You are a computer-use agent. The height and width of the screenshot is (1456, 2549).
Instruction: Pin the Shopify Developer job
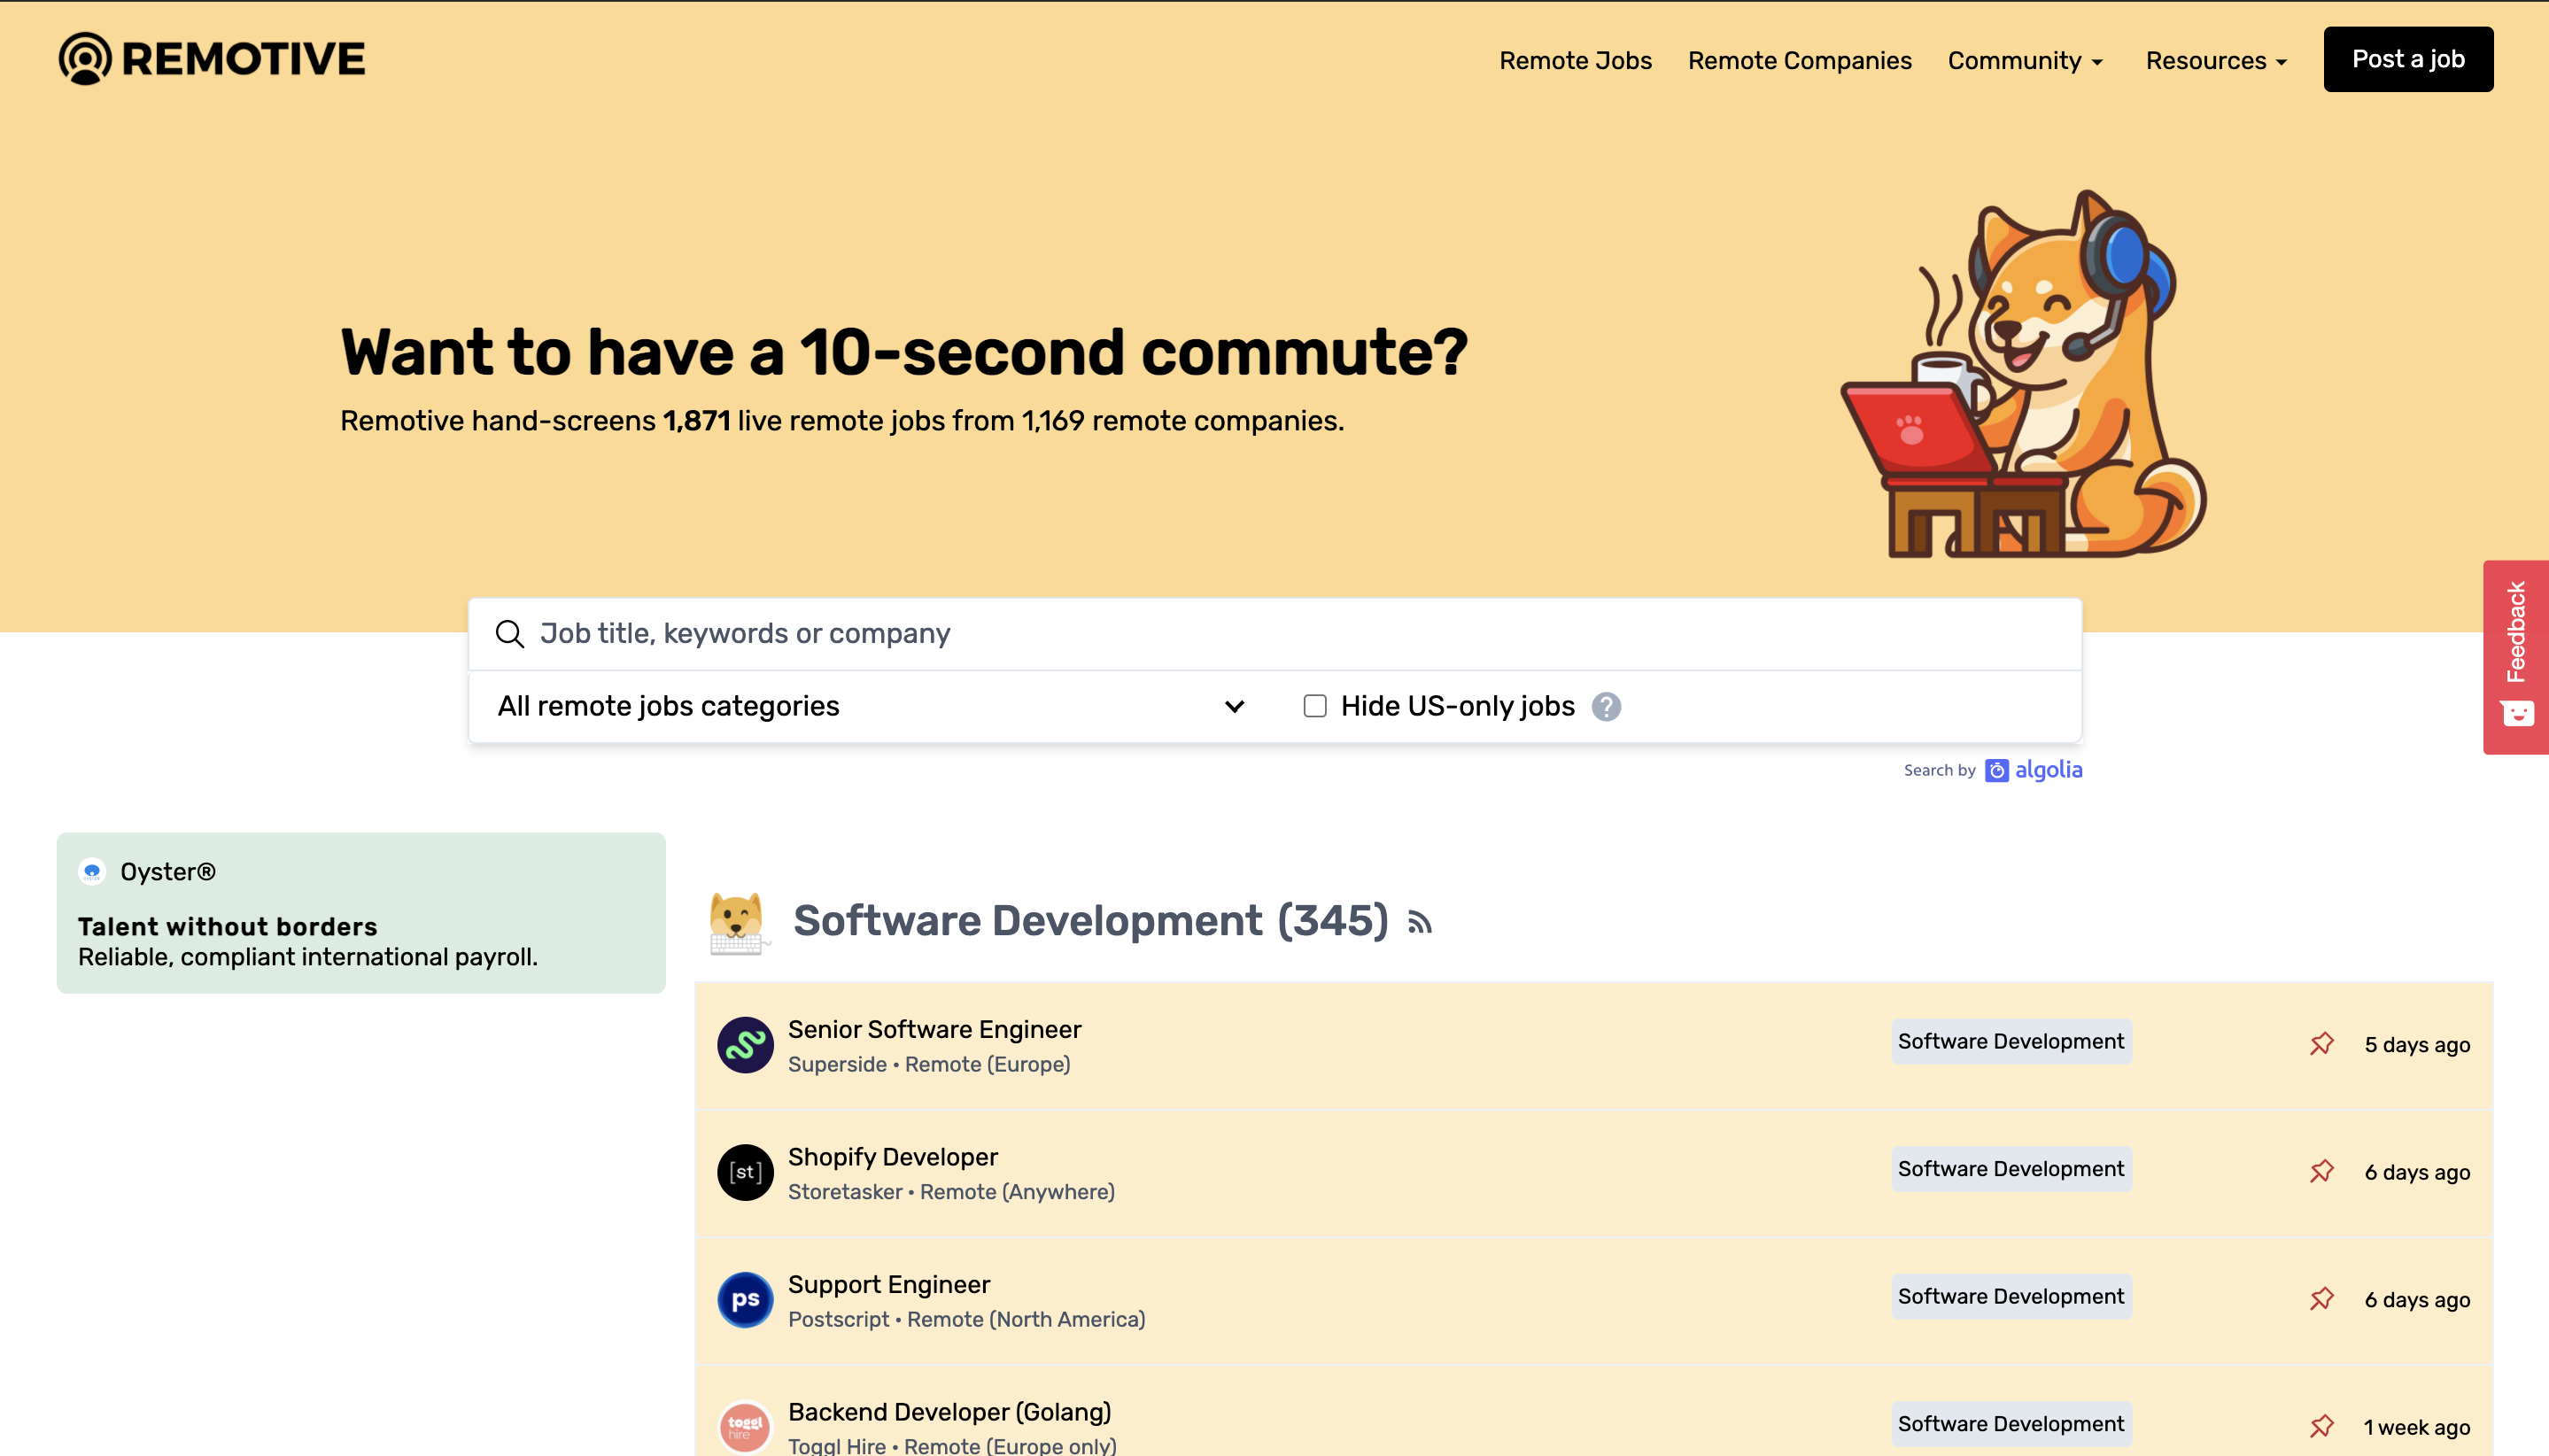coord(2322,1171)
